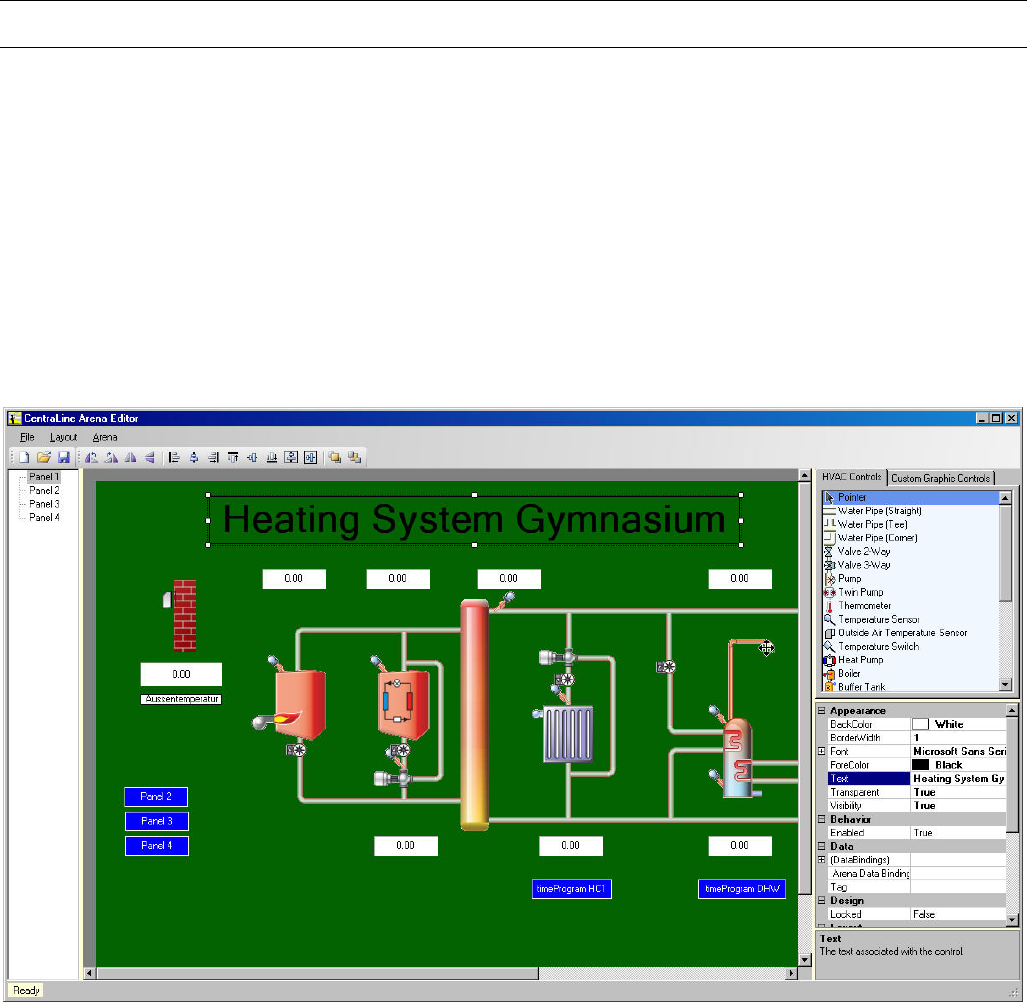Choose the Heat Pump control
The height and width of the screenshot is (1002, 1027).
pos(860,660)
